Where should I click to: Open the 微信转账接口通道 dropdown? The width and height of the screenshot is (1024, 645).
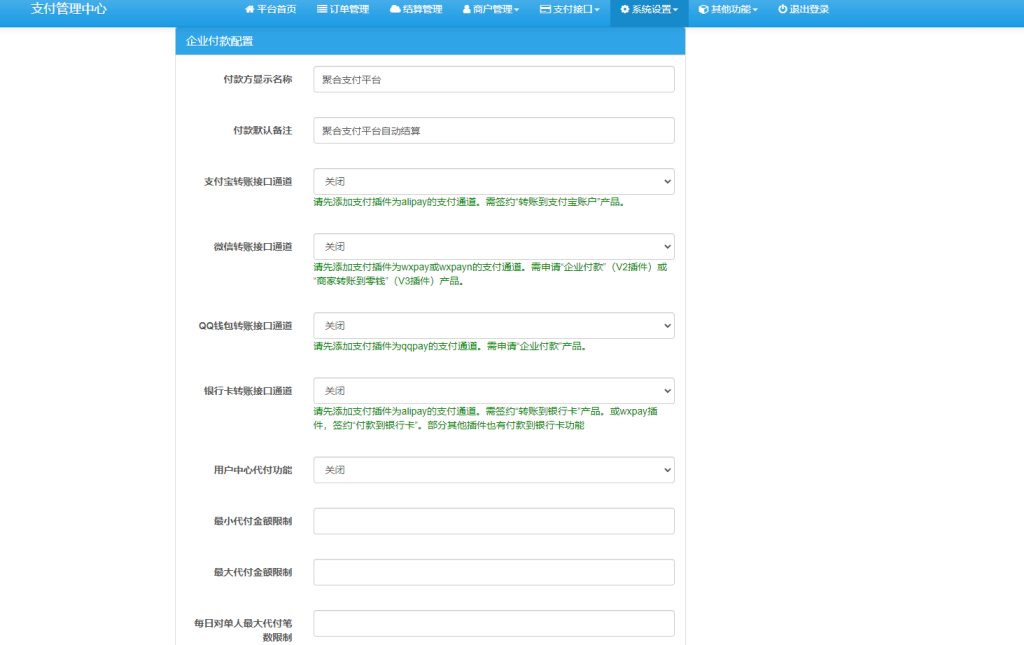[494, 247]
